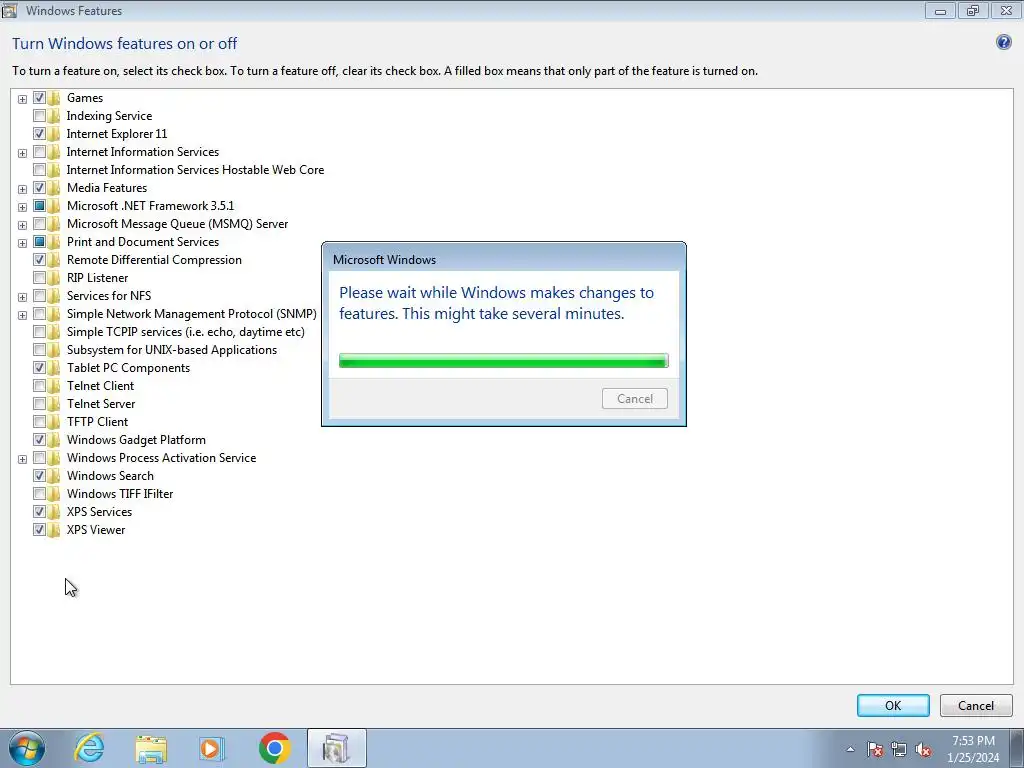This screenshot has height=768, width=1024.
Task: Click the green progress bar
Action: tap(504, 360)
